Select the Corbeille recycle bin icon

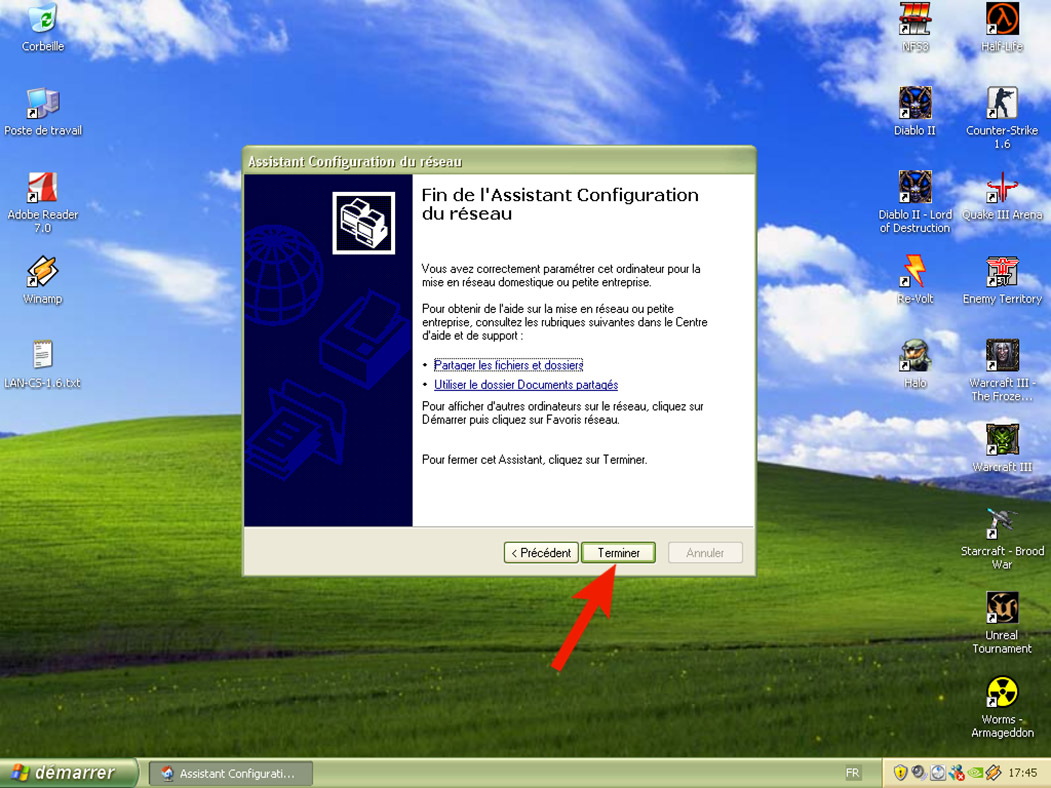[x=42, y=20]
